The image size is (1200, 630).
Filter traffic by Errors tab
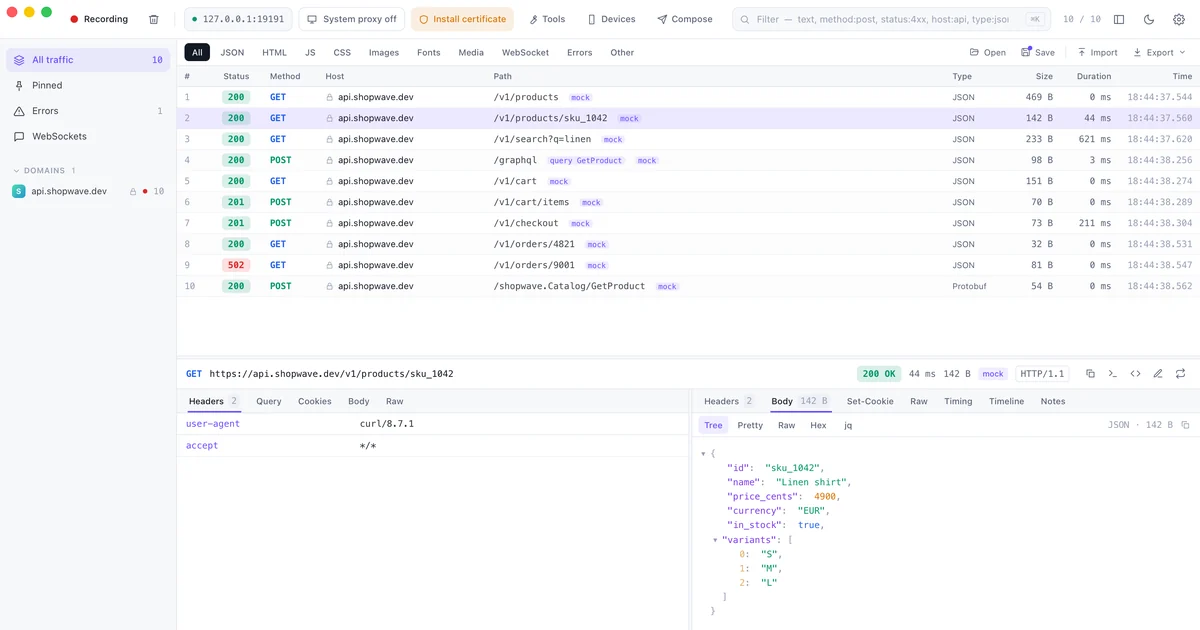click(x=579, y=52)
